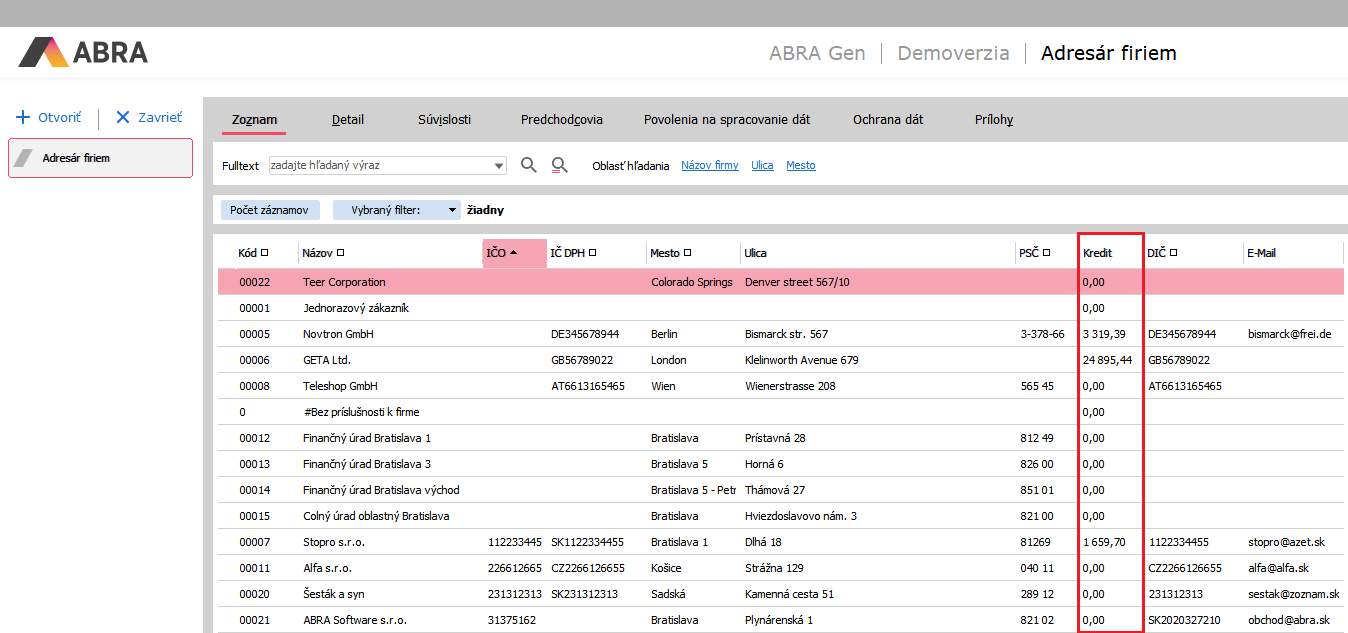Click the Názov firmy search area link

pyautogui.click(x=709, y=165)
